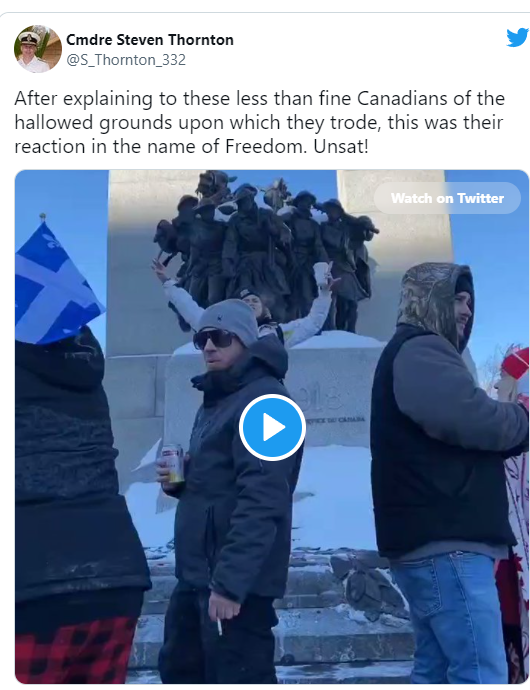Open Cmdre Steven Thornton's profile avatar

point(38,49)
